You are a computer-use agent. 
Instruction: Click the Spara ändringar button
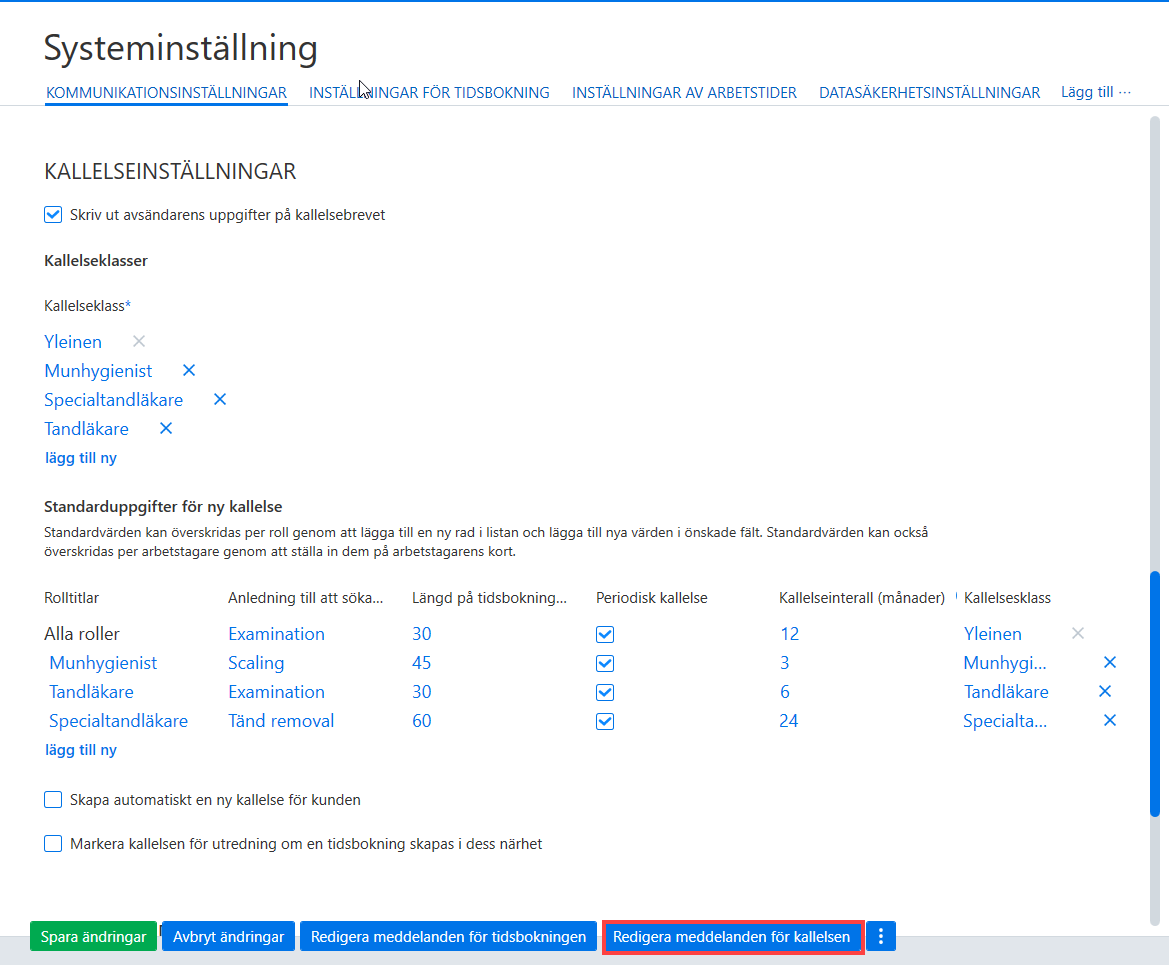point(93,937)
